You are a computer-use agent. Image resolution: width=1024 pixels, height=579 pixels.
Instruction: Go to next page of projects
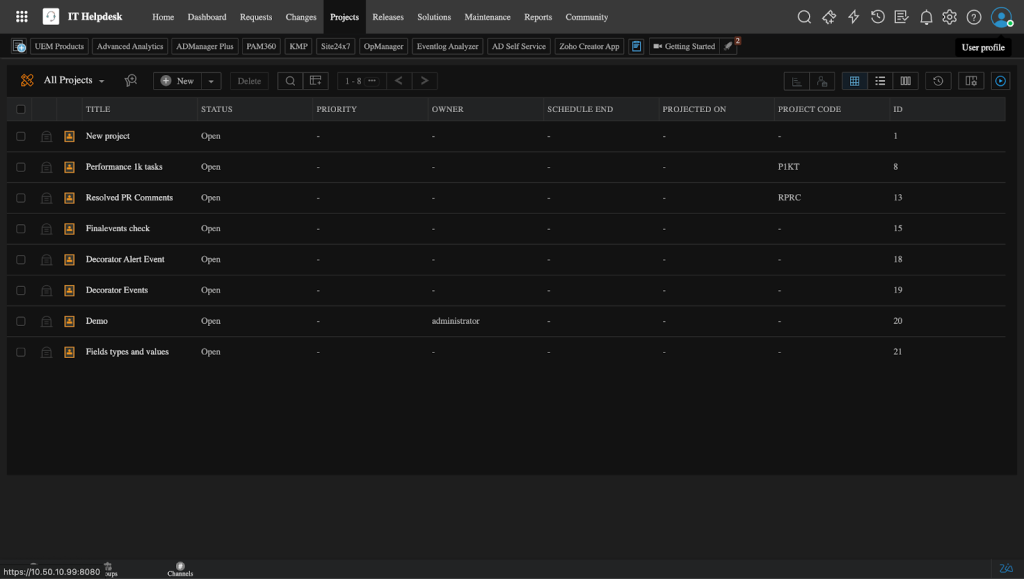[x=424, y=81]
